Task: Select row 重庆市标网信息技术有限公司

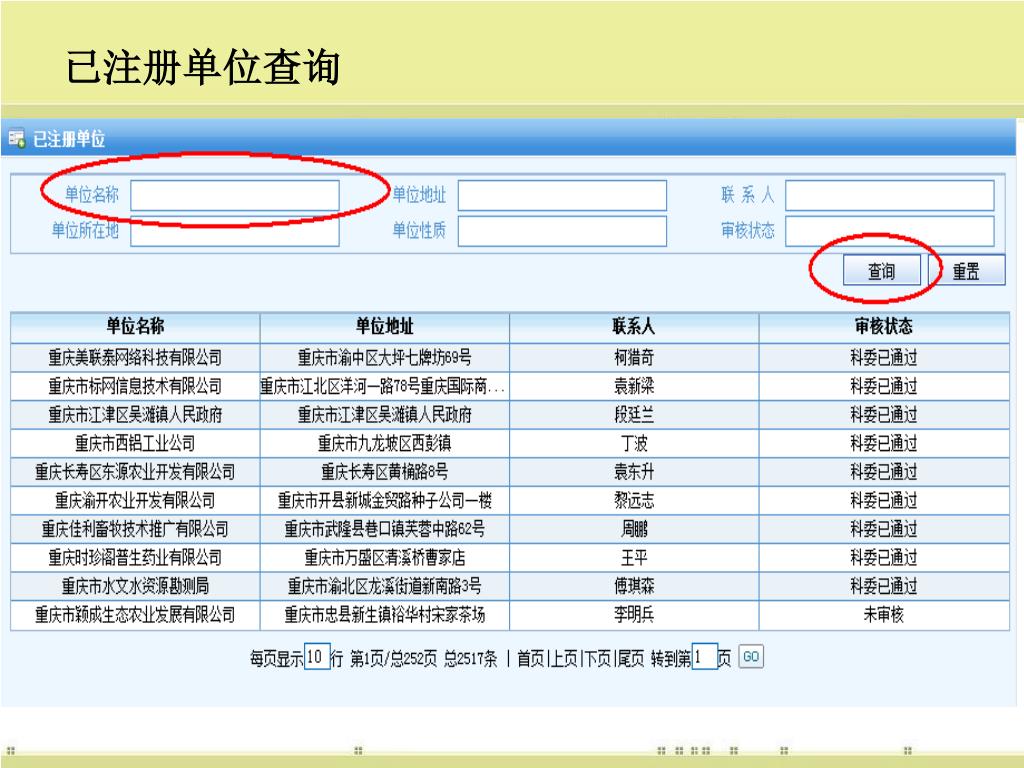Action: click(510, 386)
